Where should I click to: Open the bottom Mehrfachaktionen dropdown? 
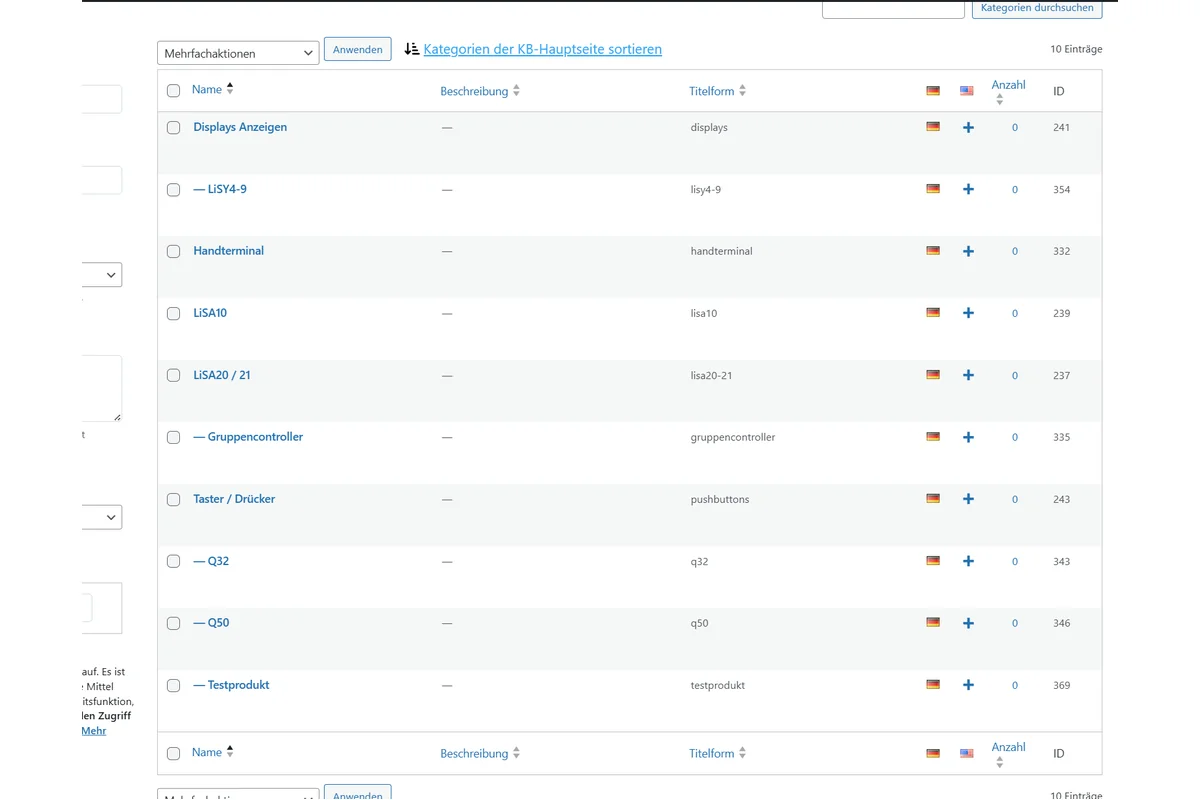[x=237, y=794]
